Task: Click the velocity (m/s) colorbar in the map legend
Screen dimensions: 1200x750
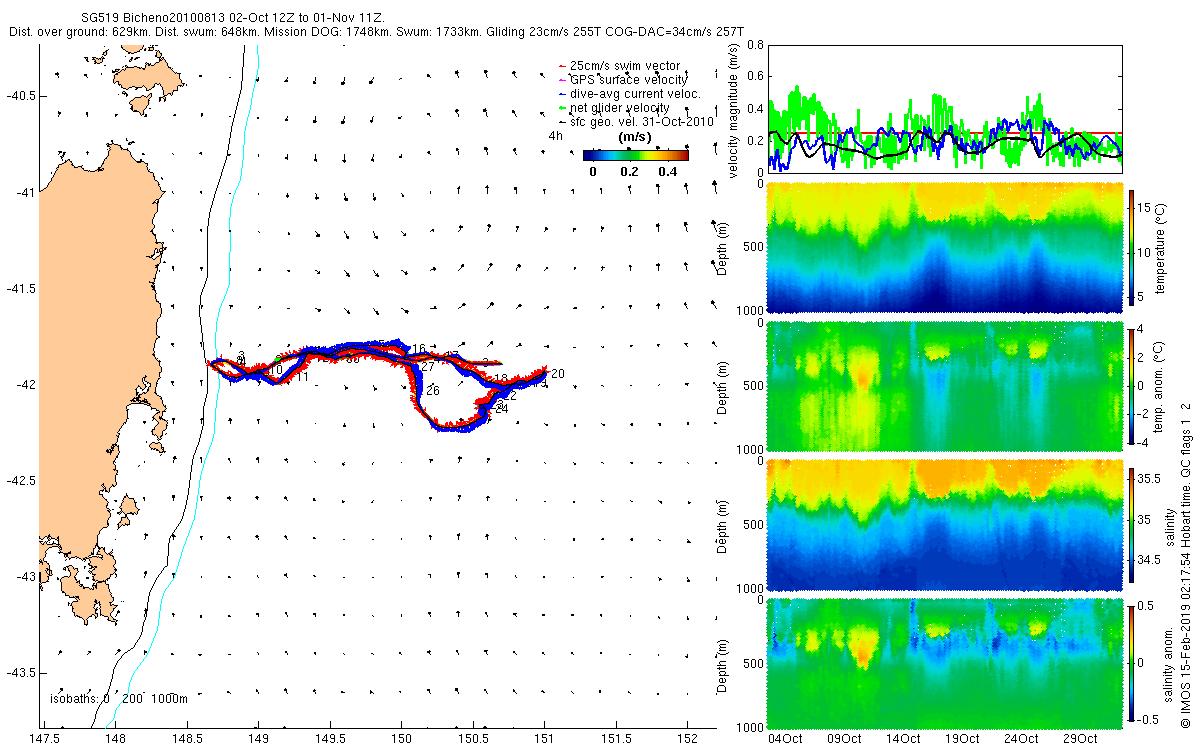Action: click(636, 155)
